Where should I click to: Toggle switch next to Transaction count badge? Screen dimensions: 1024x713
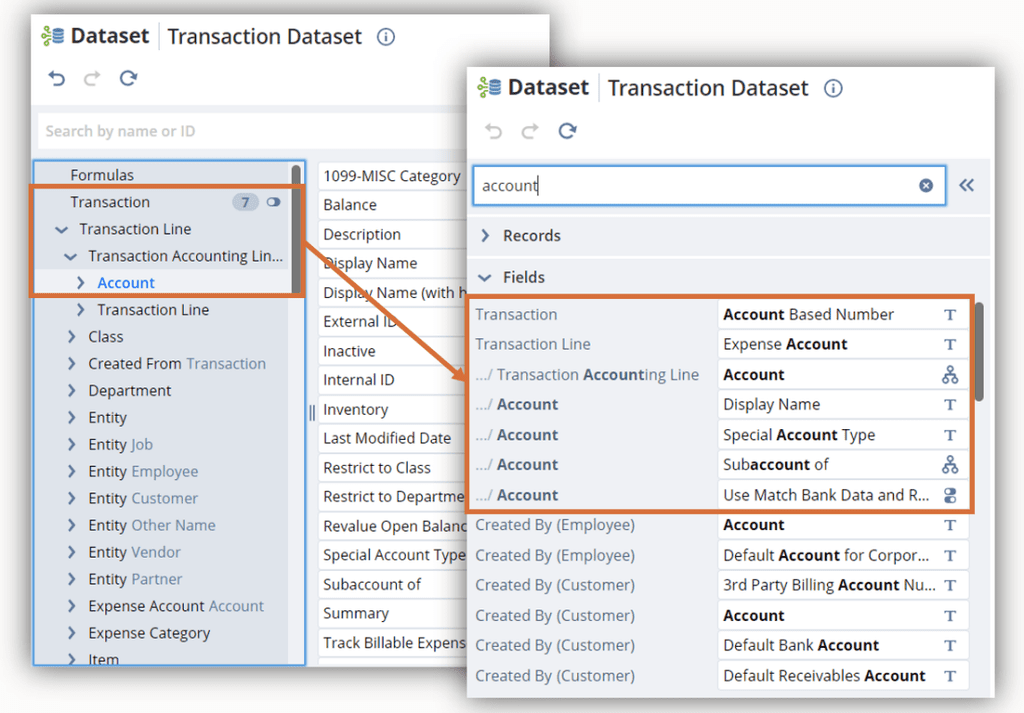274,202
